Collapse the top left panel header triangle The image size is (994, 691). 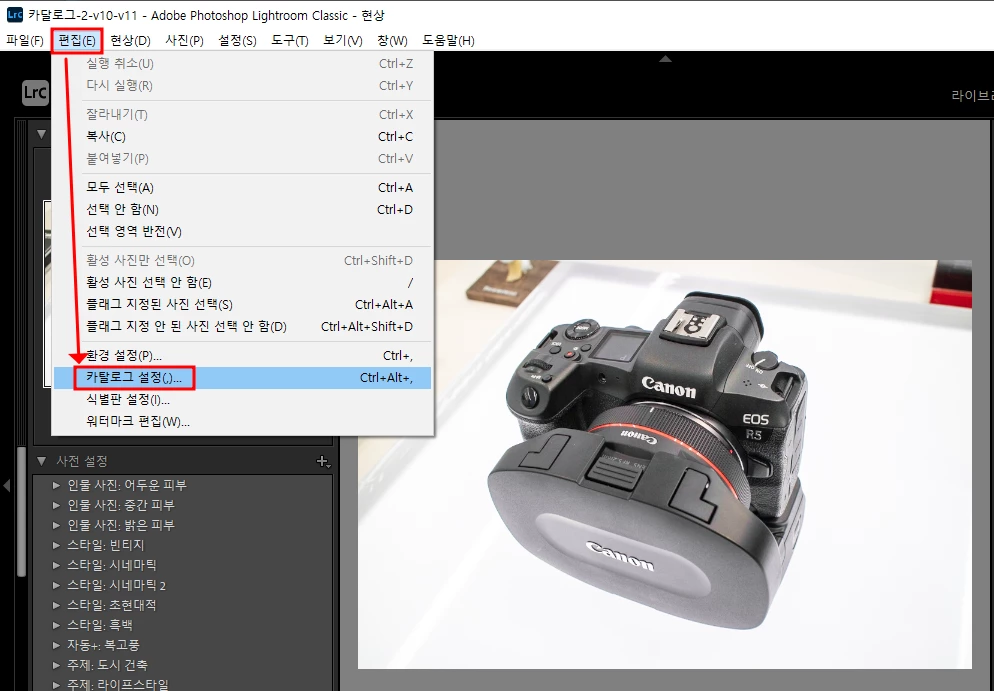(x=41, y=134)
